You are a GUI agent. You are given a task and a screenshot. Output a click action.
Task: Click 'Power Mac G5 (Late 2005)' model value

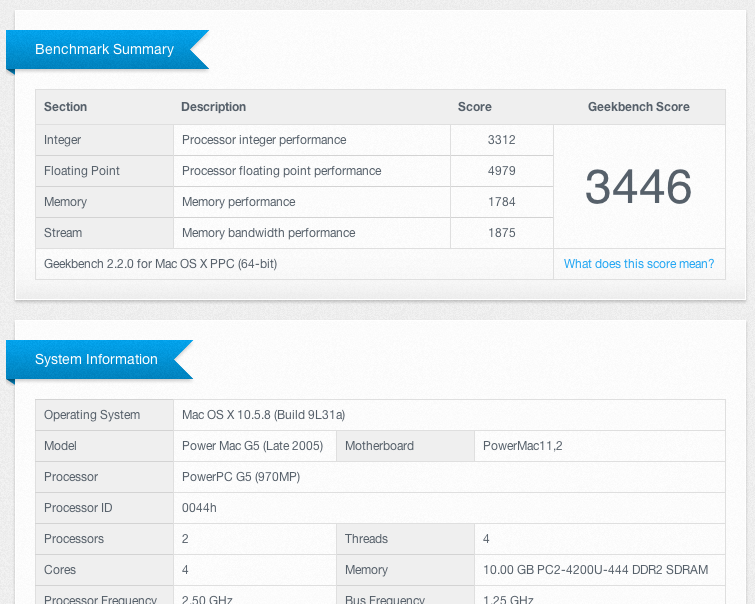[x=252, y=446]
